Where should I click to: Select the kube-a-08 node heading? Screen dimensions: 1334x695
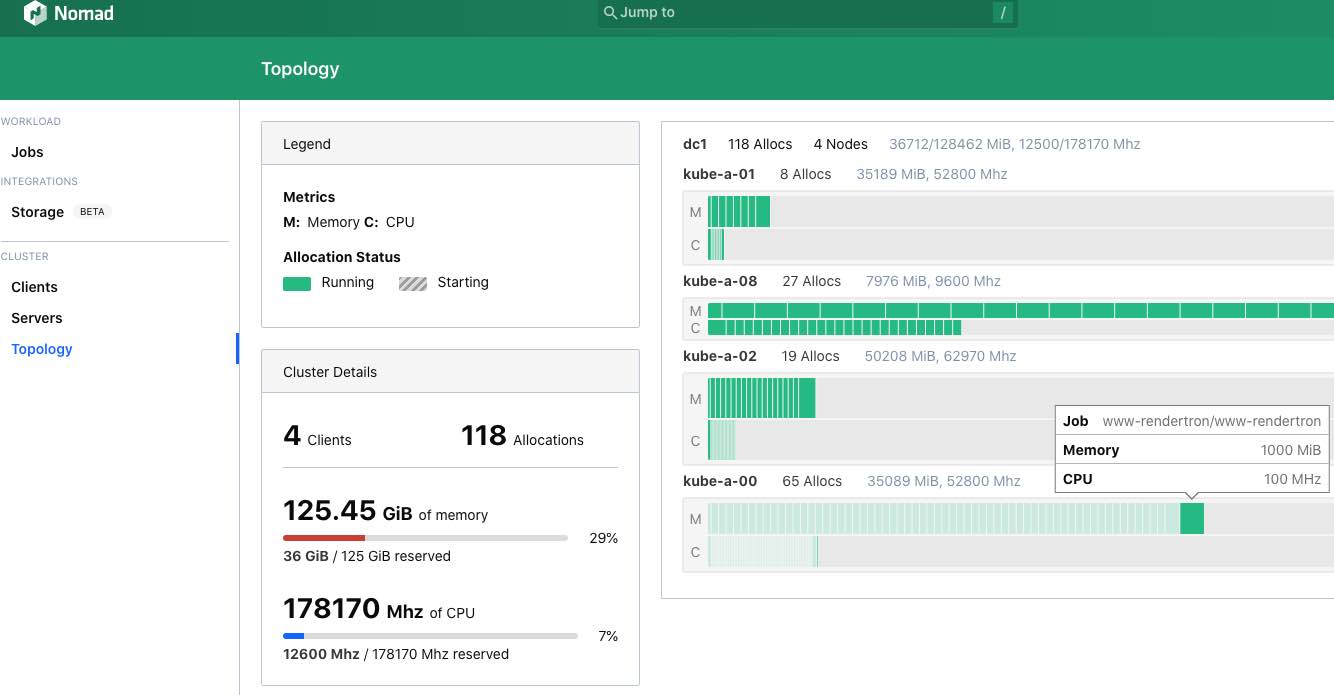[720, 281]
